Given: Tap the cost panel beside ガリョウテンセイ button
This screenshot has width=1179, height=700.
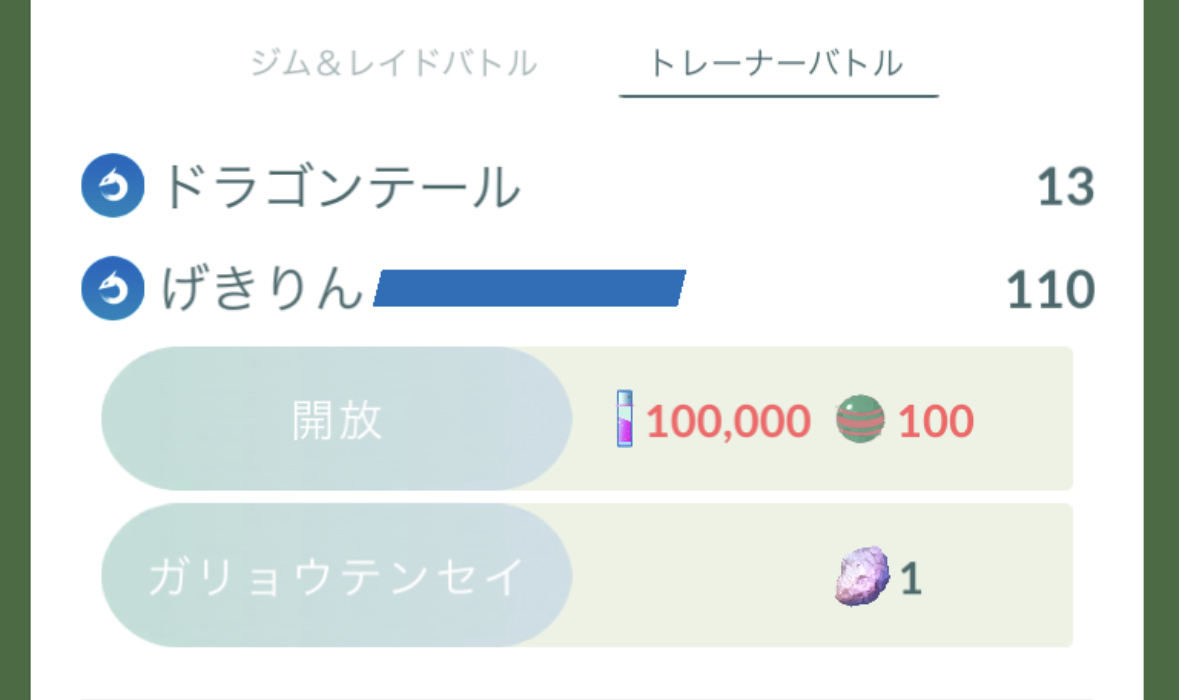Looking at the screenshot, I should (x=823, y=575).
